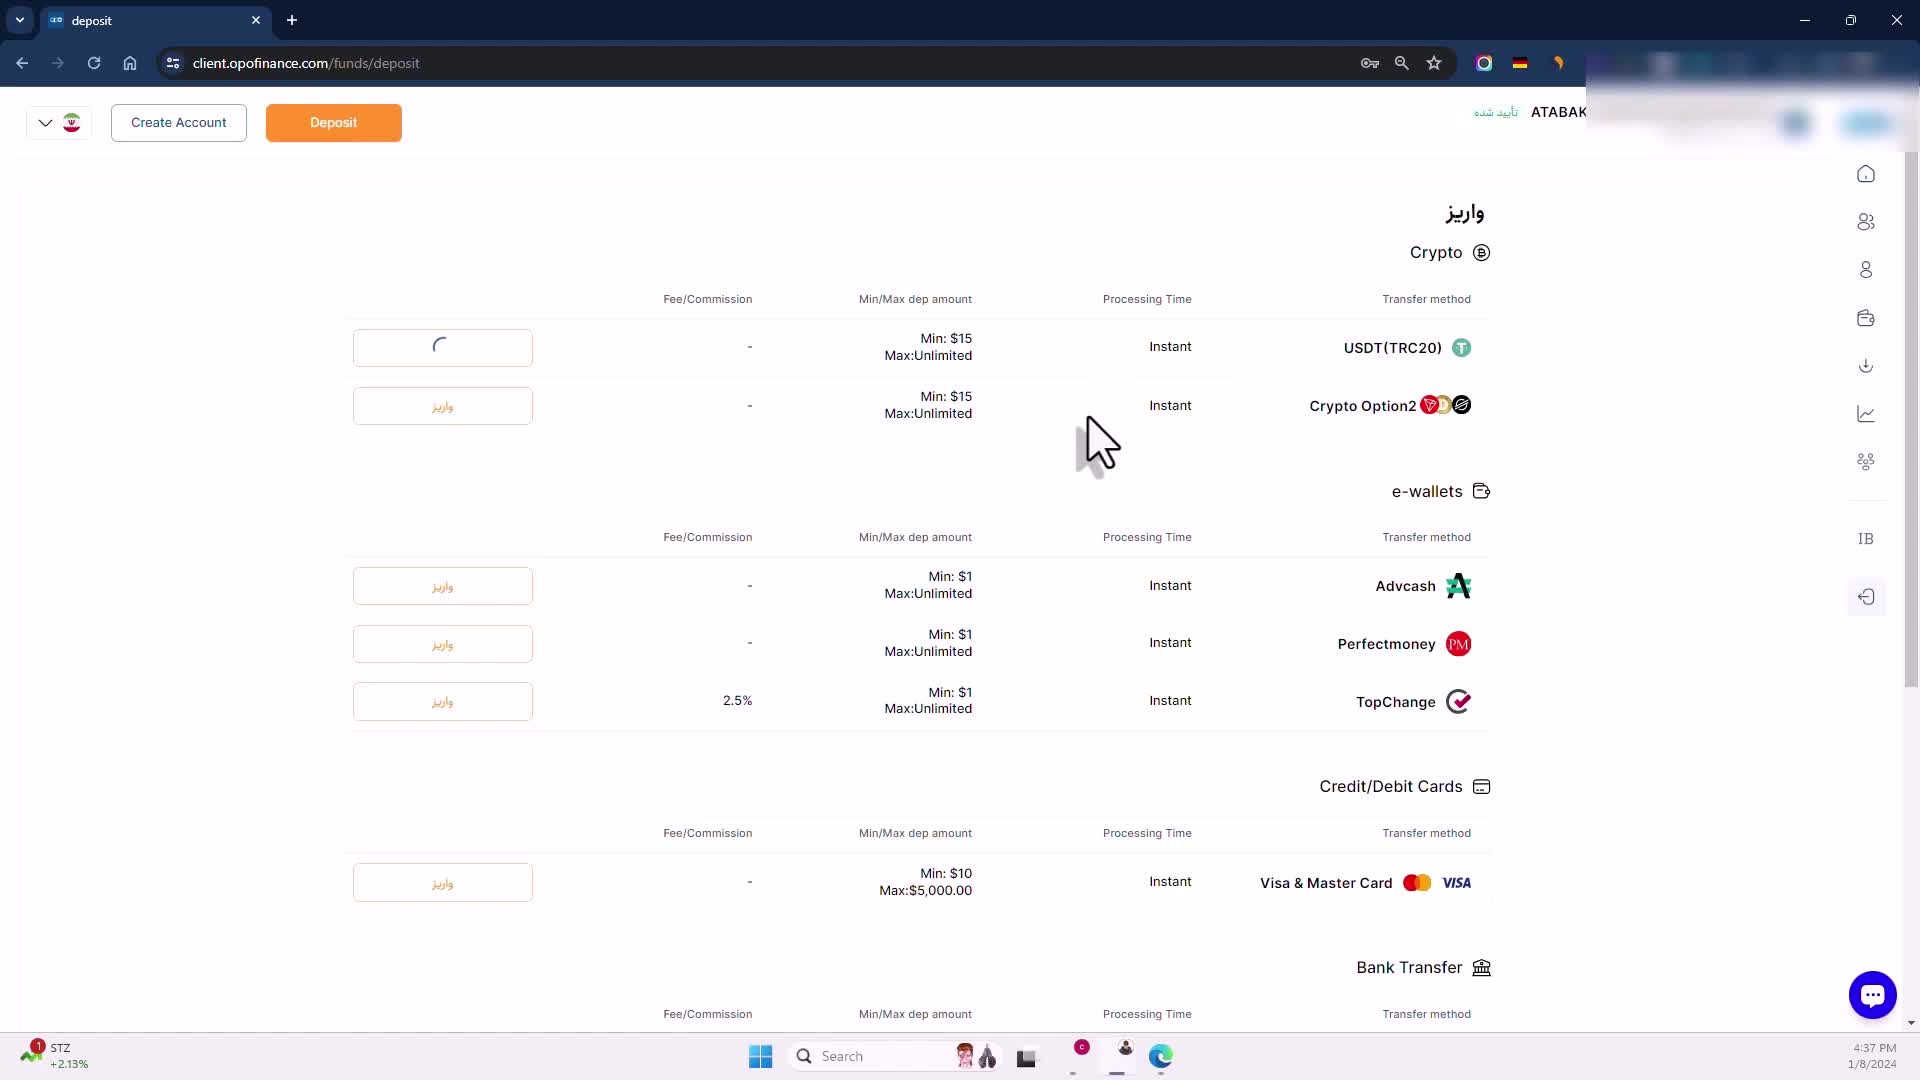1920x1080 pixels.
Task: Click deposit button for Crypto Option2
Action: [442, 406]
